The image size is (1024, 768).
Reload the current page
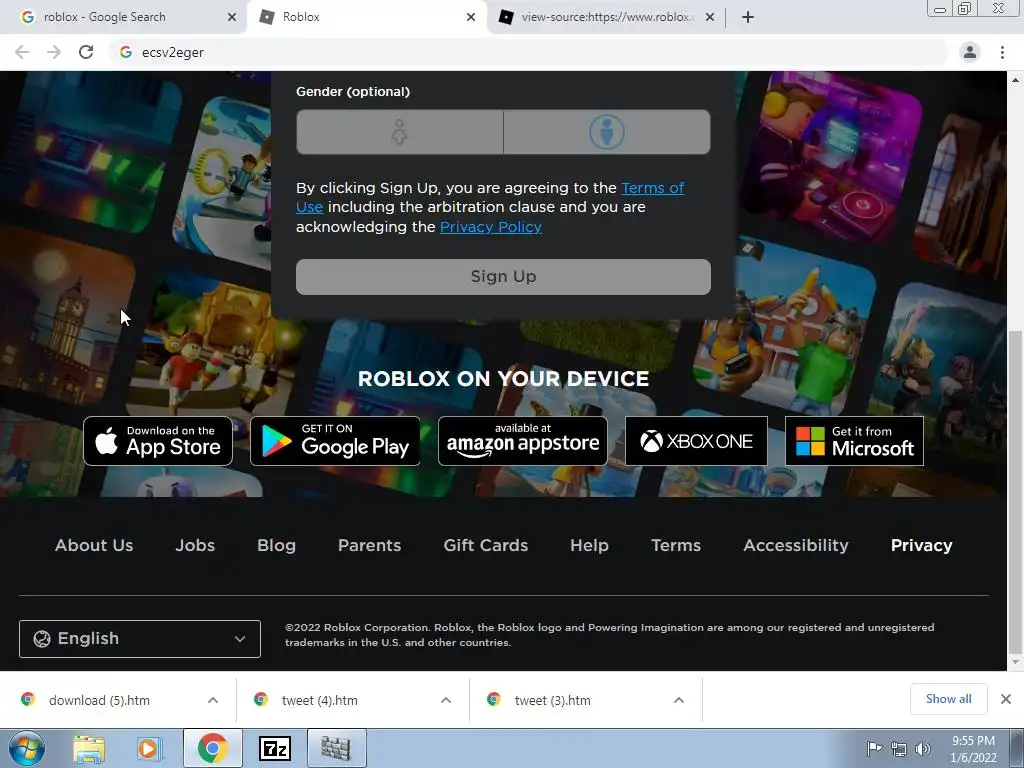86,52
